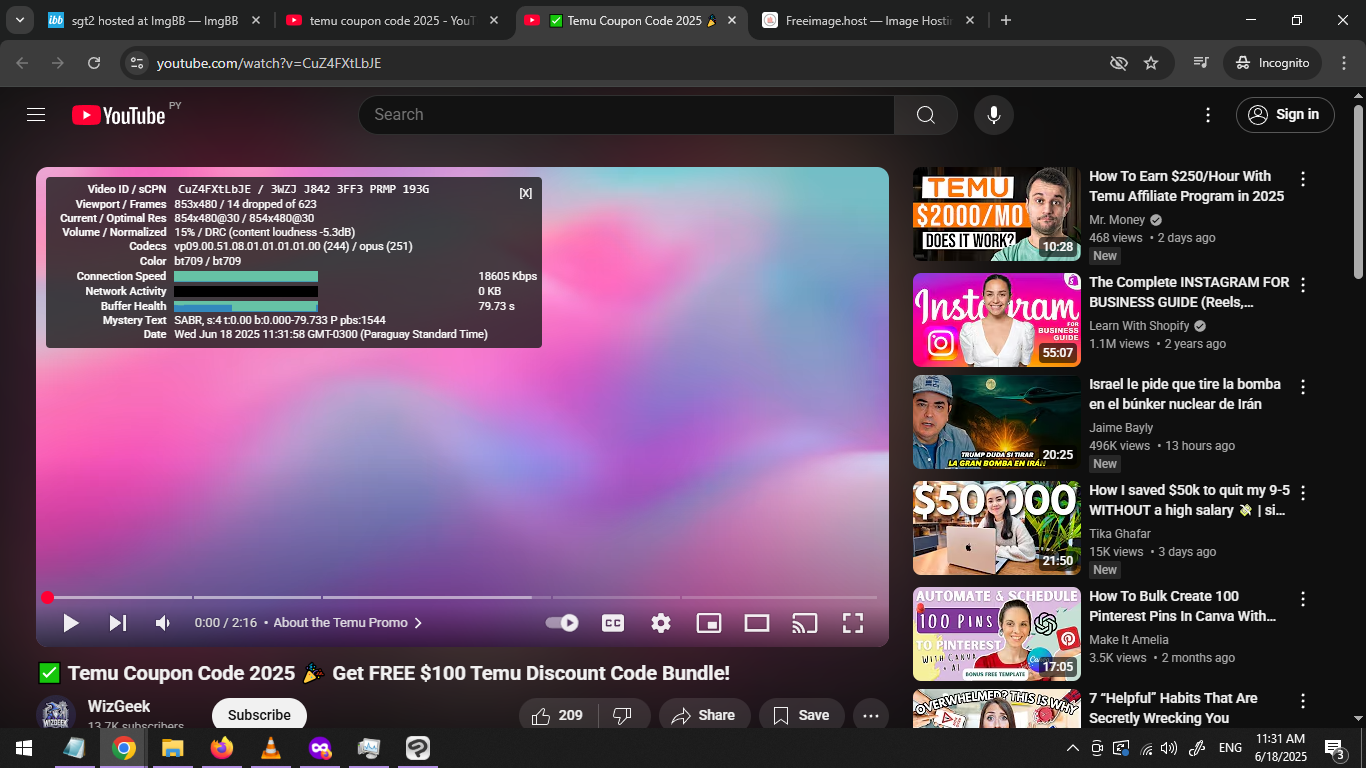
Task: Close the Freeimage.host tab
Action: [x=969, y=21]
